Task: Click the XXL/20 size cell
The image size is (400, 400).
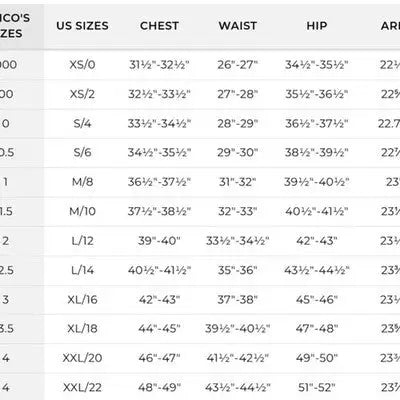Action: (82, 358)
